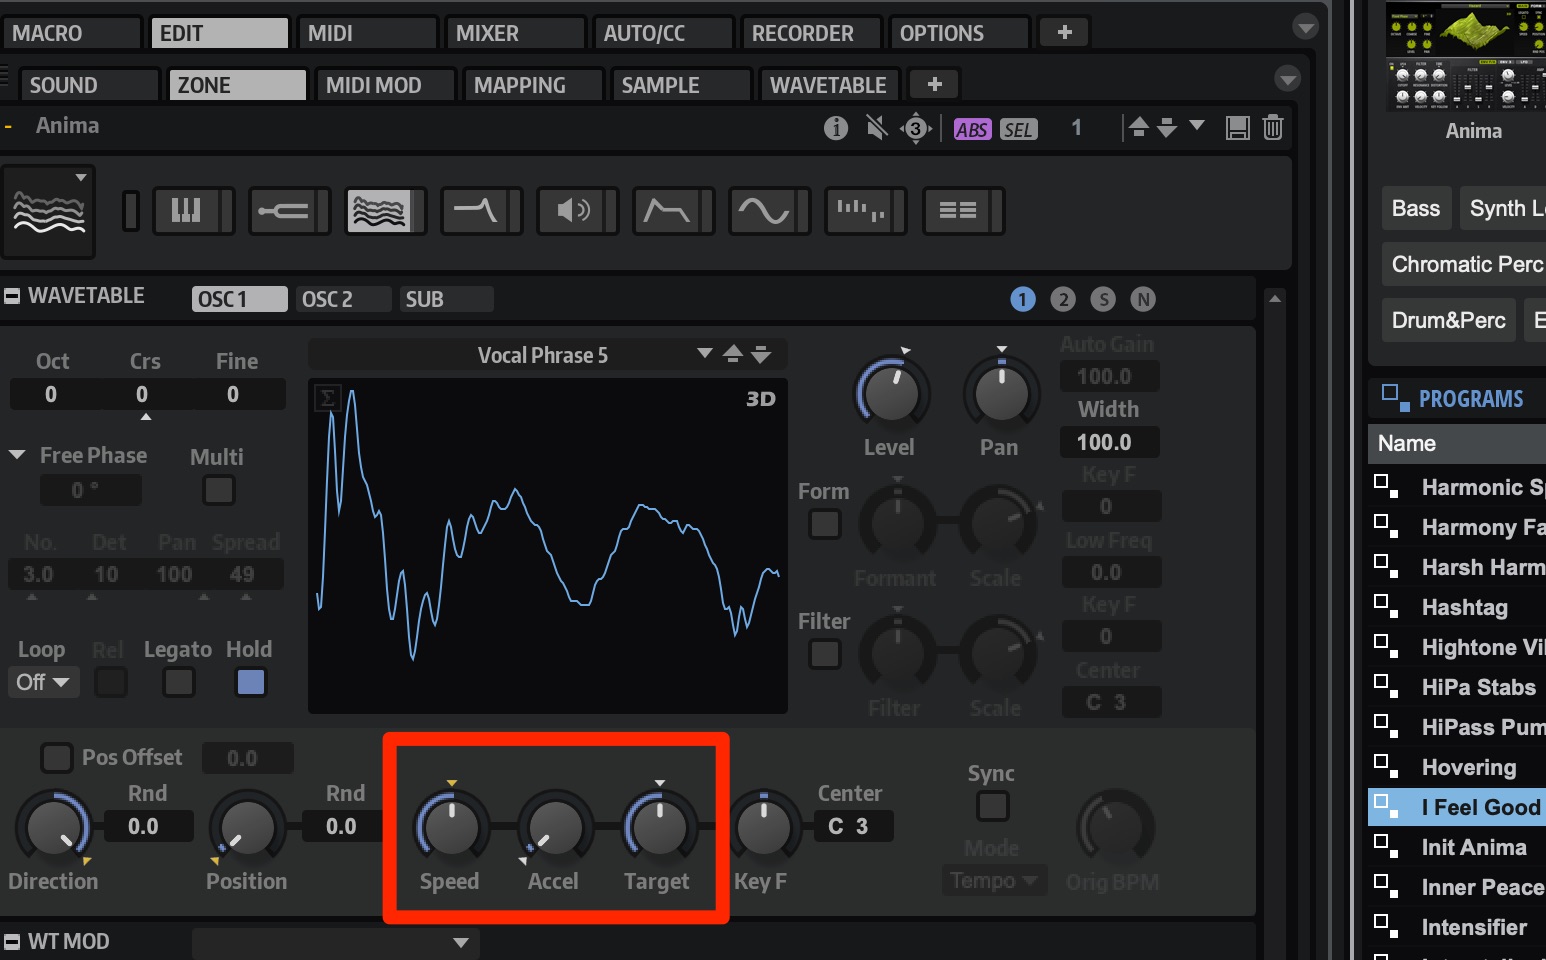Select the SUB oscillator tab
Screen dimensions: 1546x960
(446, 299)
